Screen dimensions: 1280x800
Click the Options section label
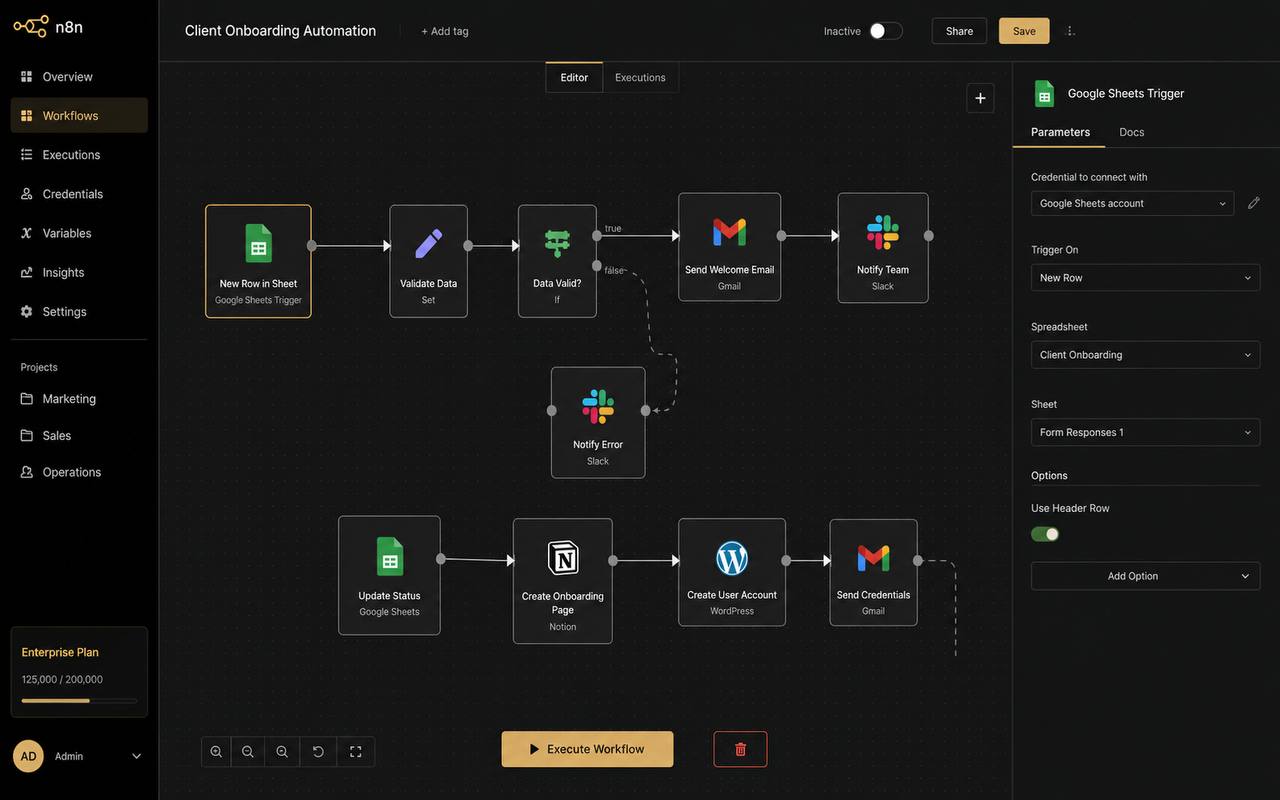1049,476
